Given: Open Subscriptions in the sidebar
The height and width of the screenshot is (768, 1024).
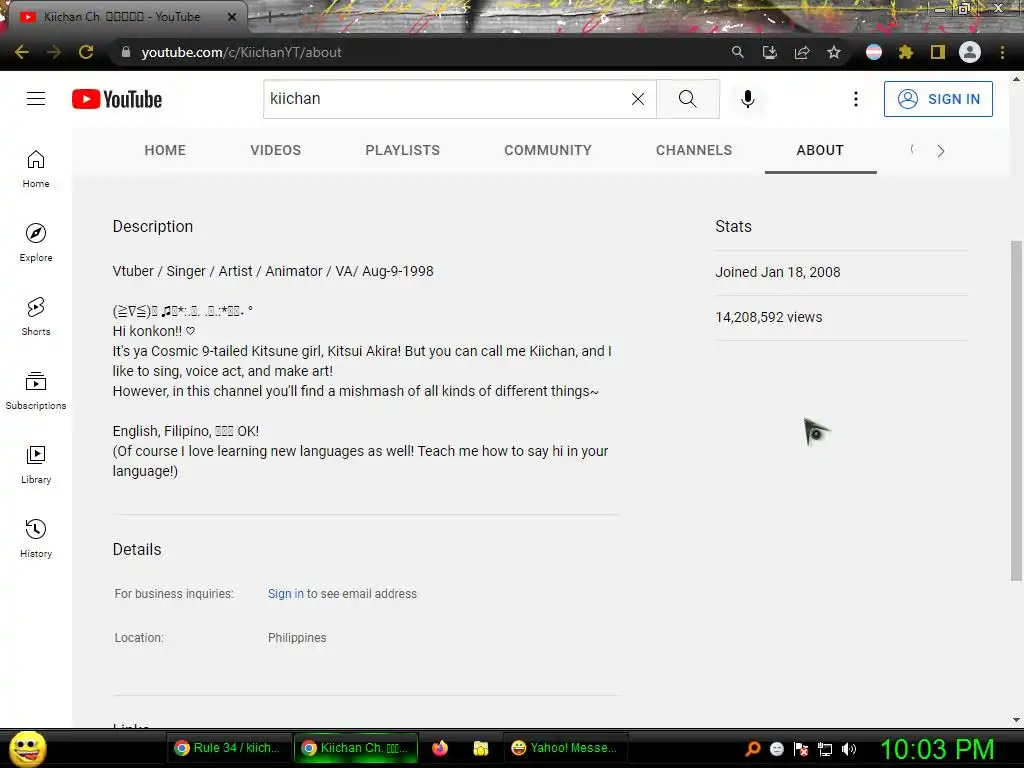Looking at the screenshot, I should pyautogui.click(x=36, y=391).
